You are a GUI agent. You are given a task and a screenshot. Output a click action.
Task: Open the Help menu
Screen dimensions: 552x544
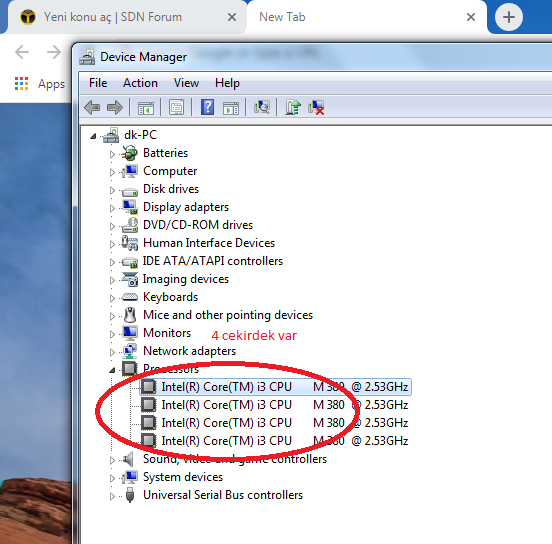click(227, 83)
